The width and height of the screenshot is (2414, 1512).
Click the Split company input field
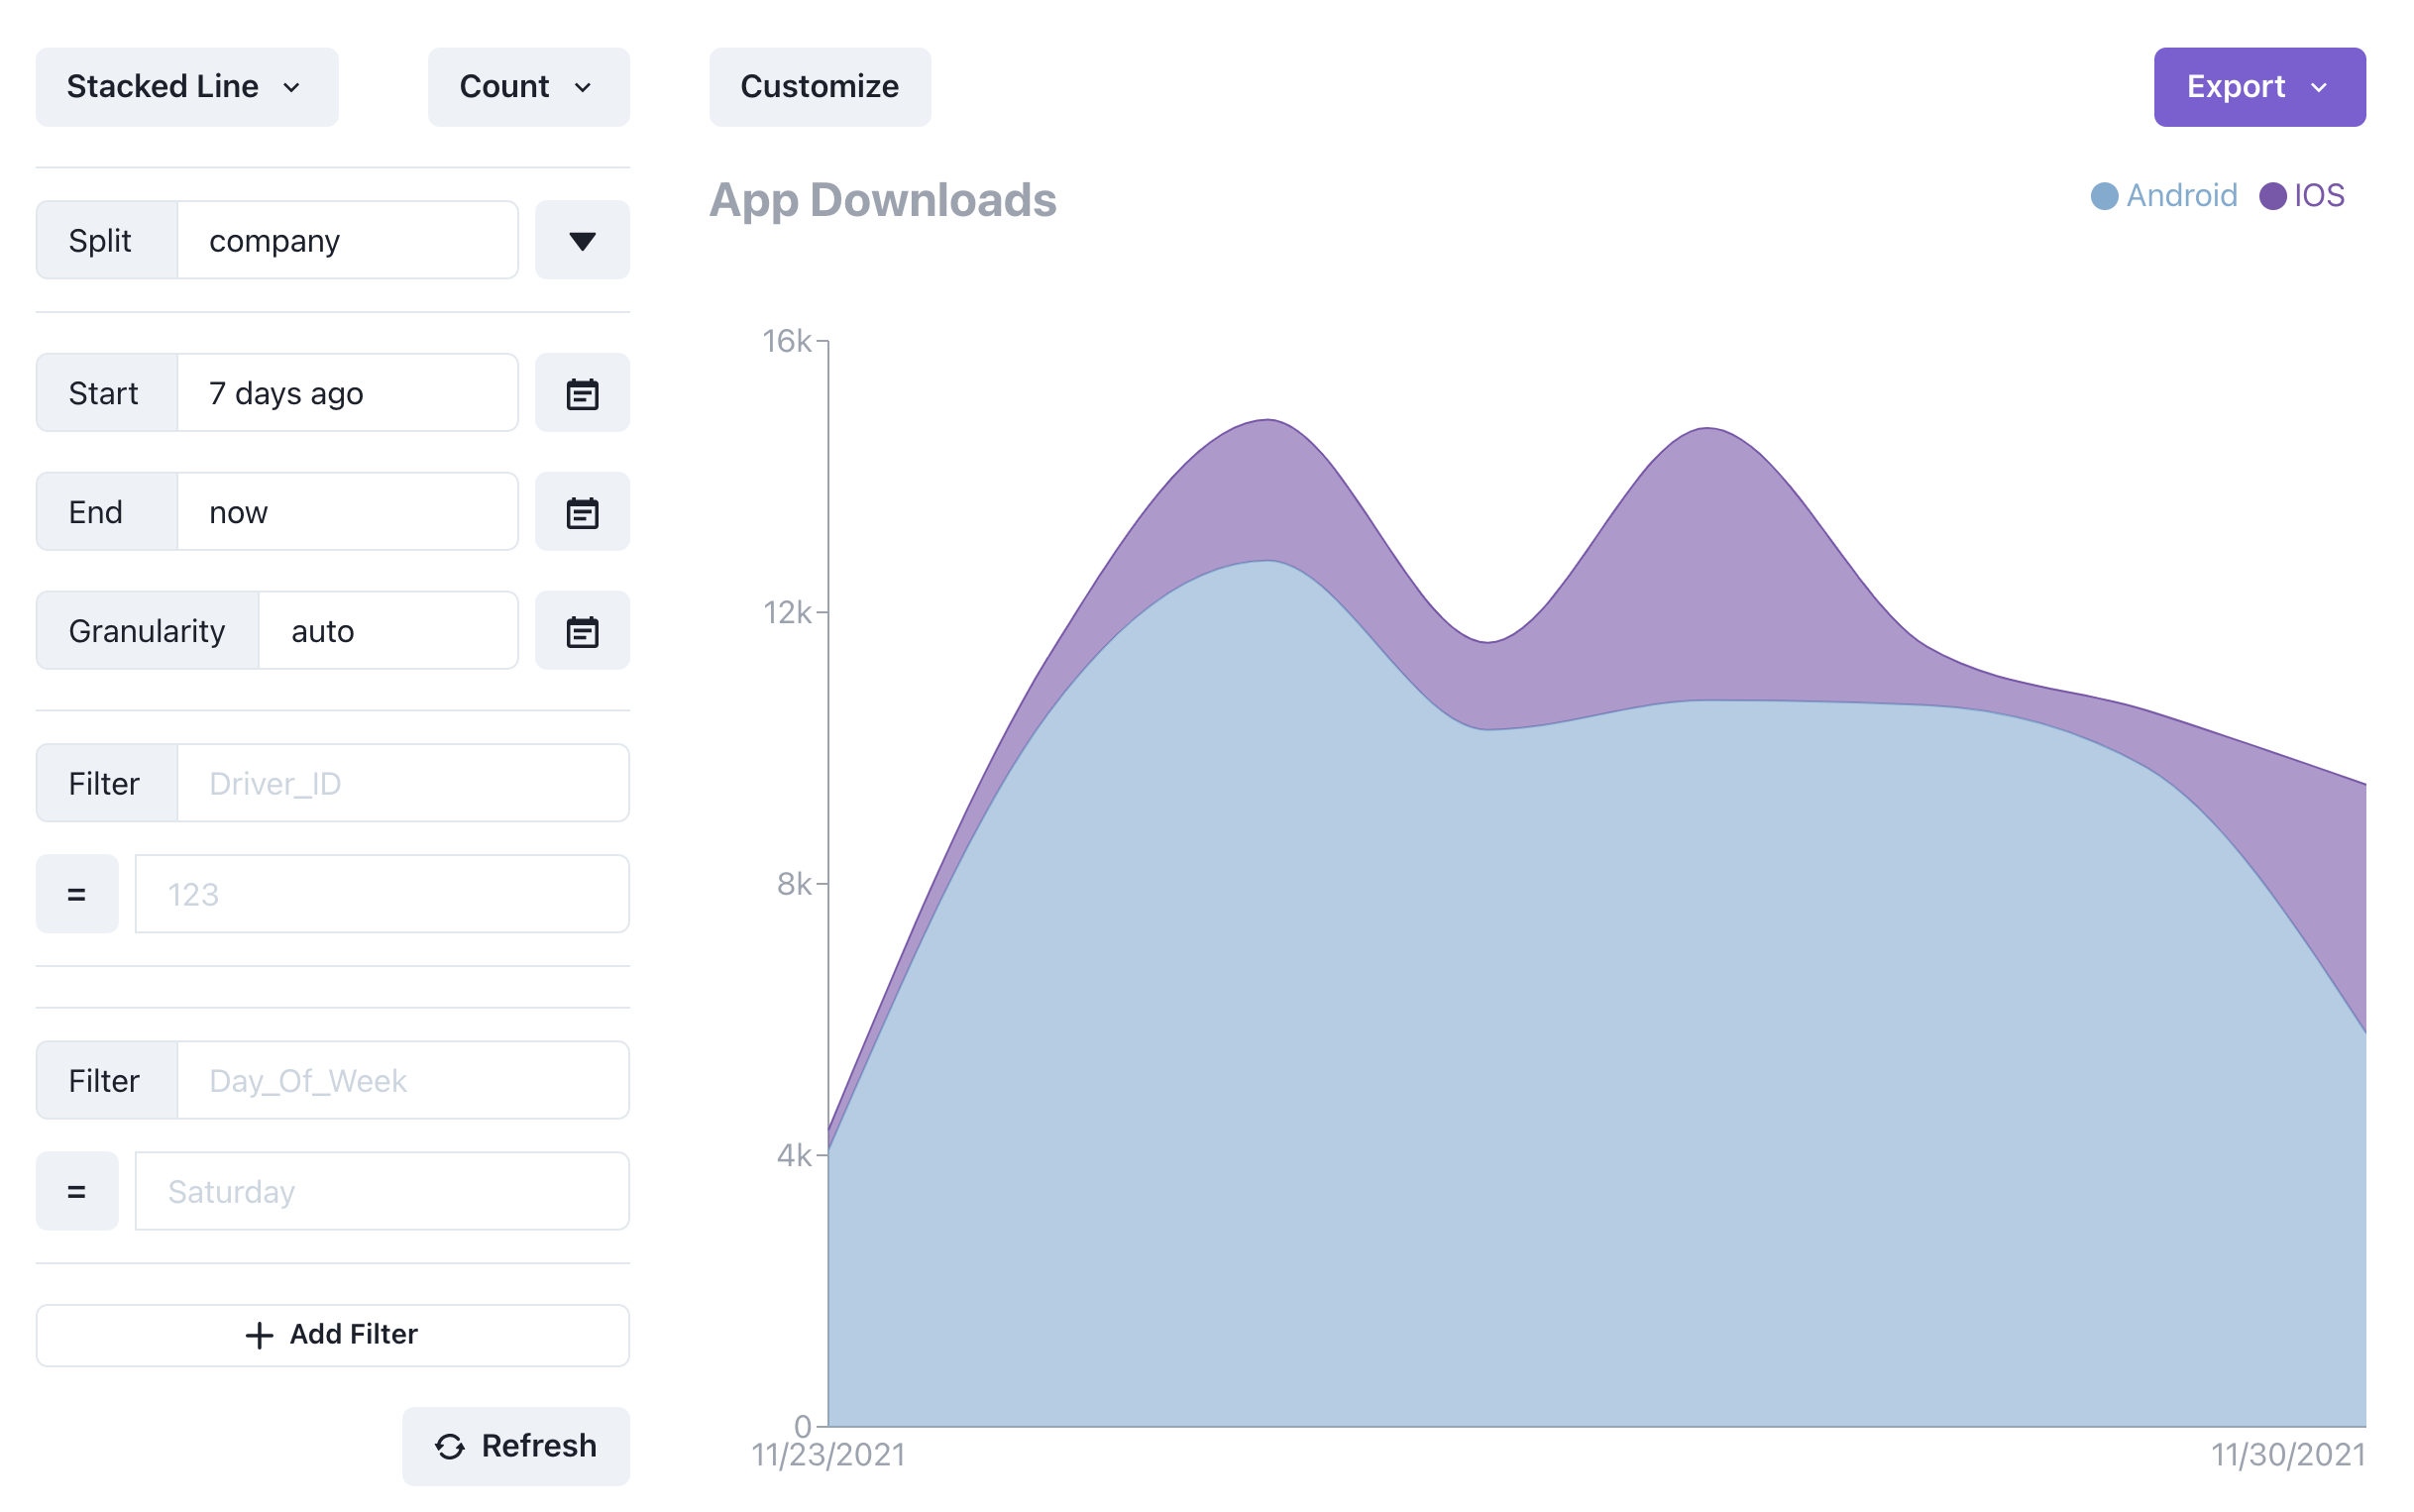pyautogui.click(x=347, y=240)
